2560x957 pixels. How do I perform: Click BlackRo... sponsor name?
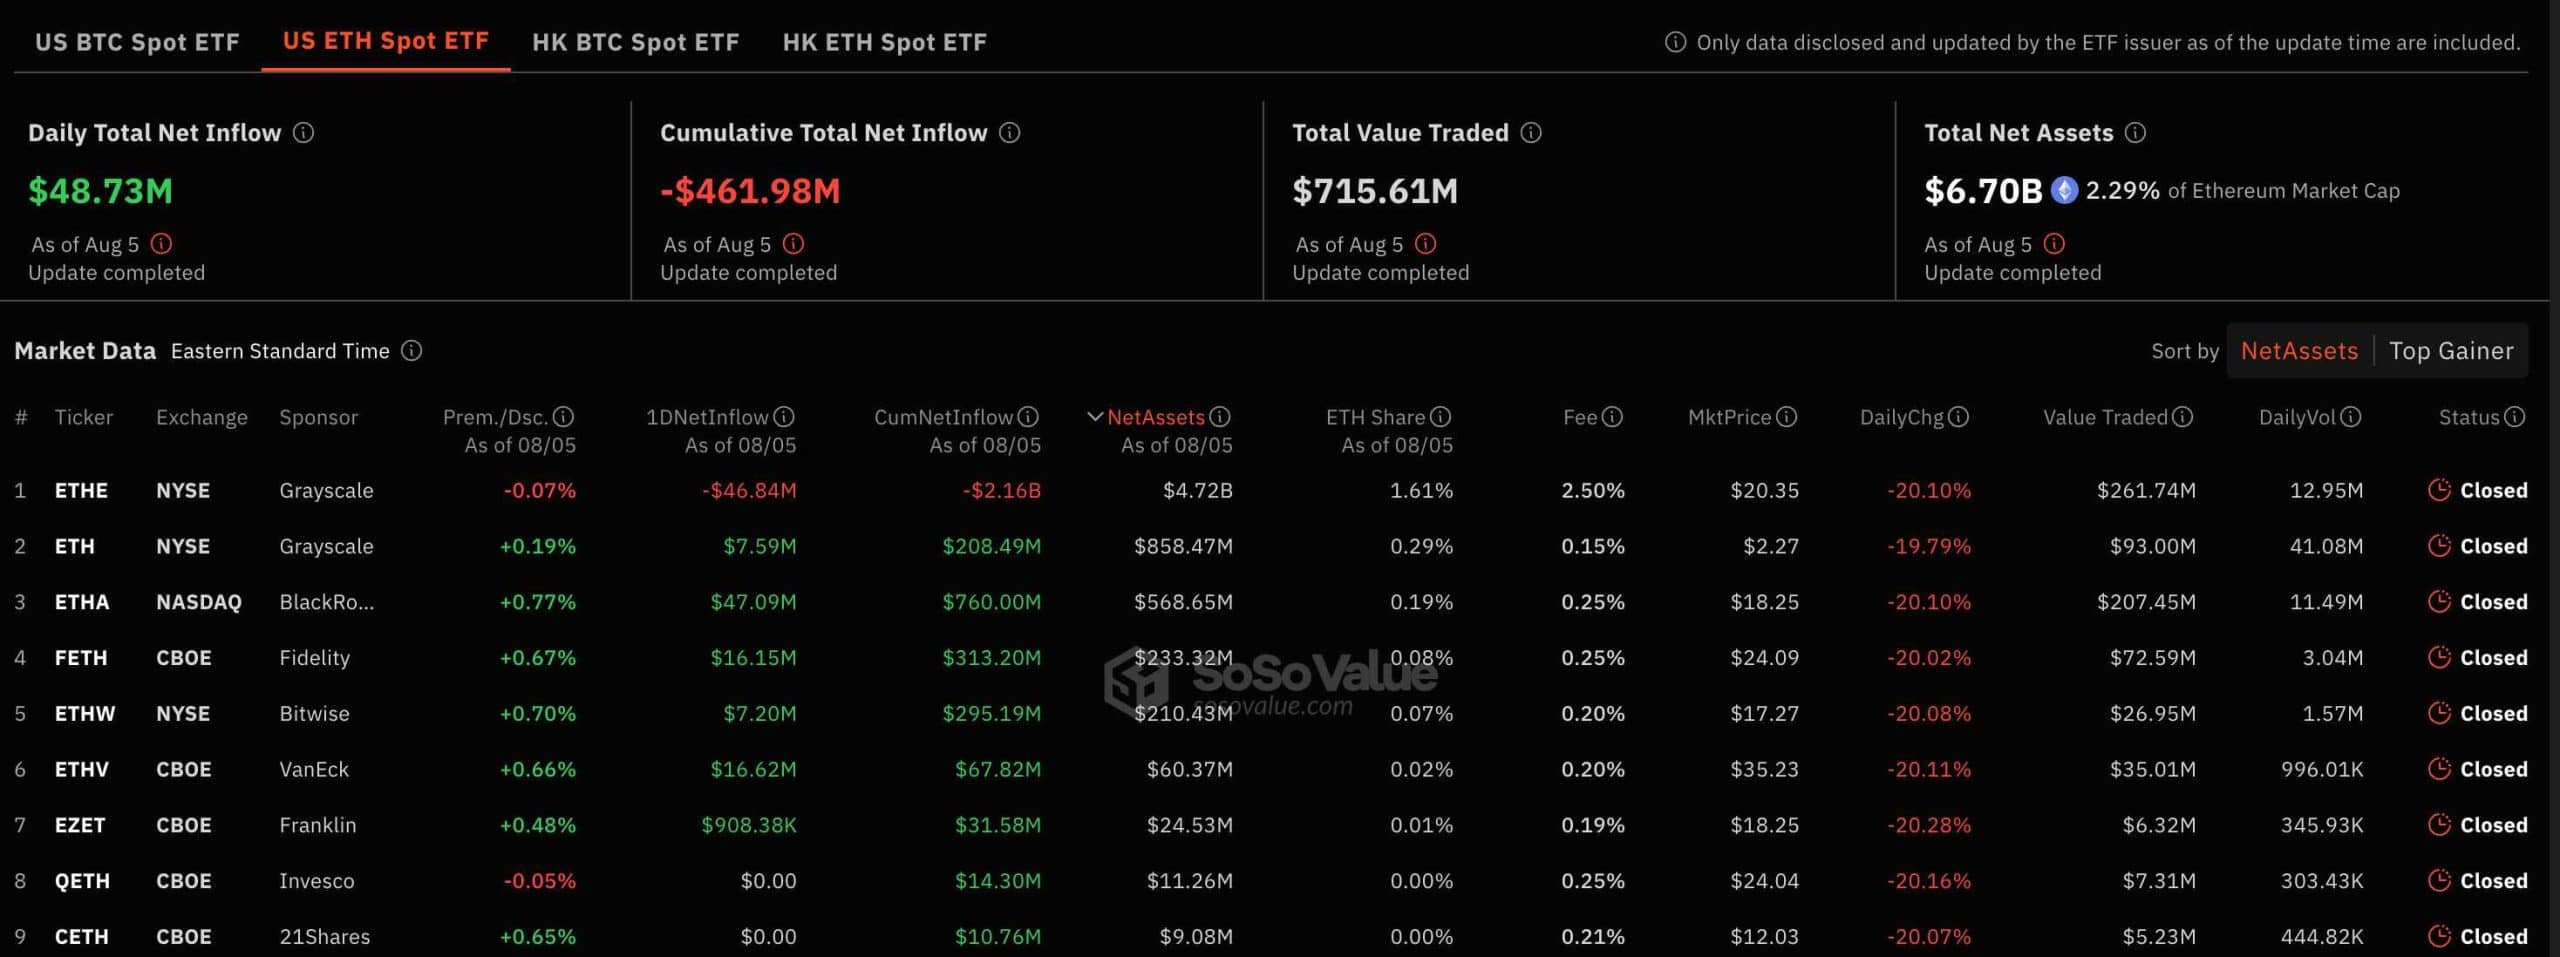pyautogui.click(x=326, y=602)
